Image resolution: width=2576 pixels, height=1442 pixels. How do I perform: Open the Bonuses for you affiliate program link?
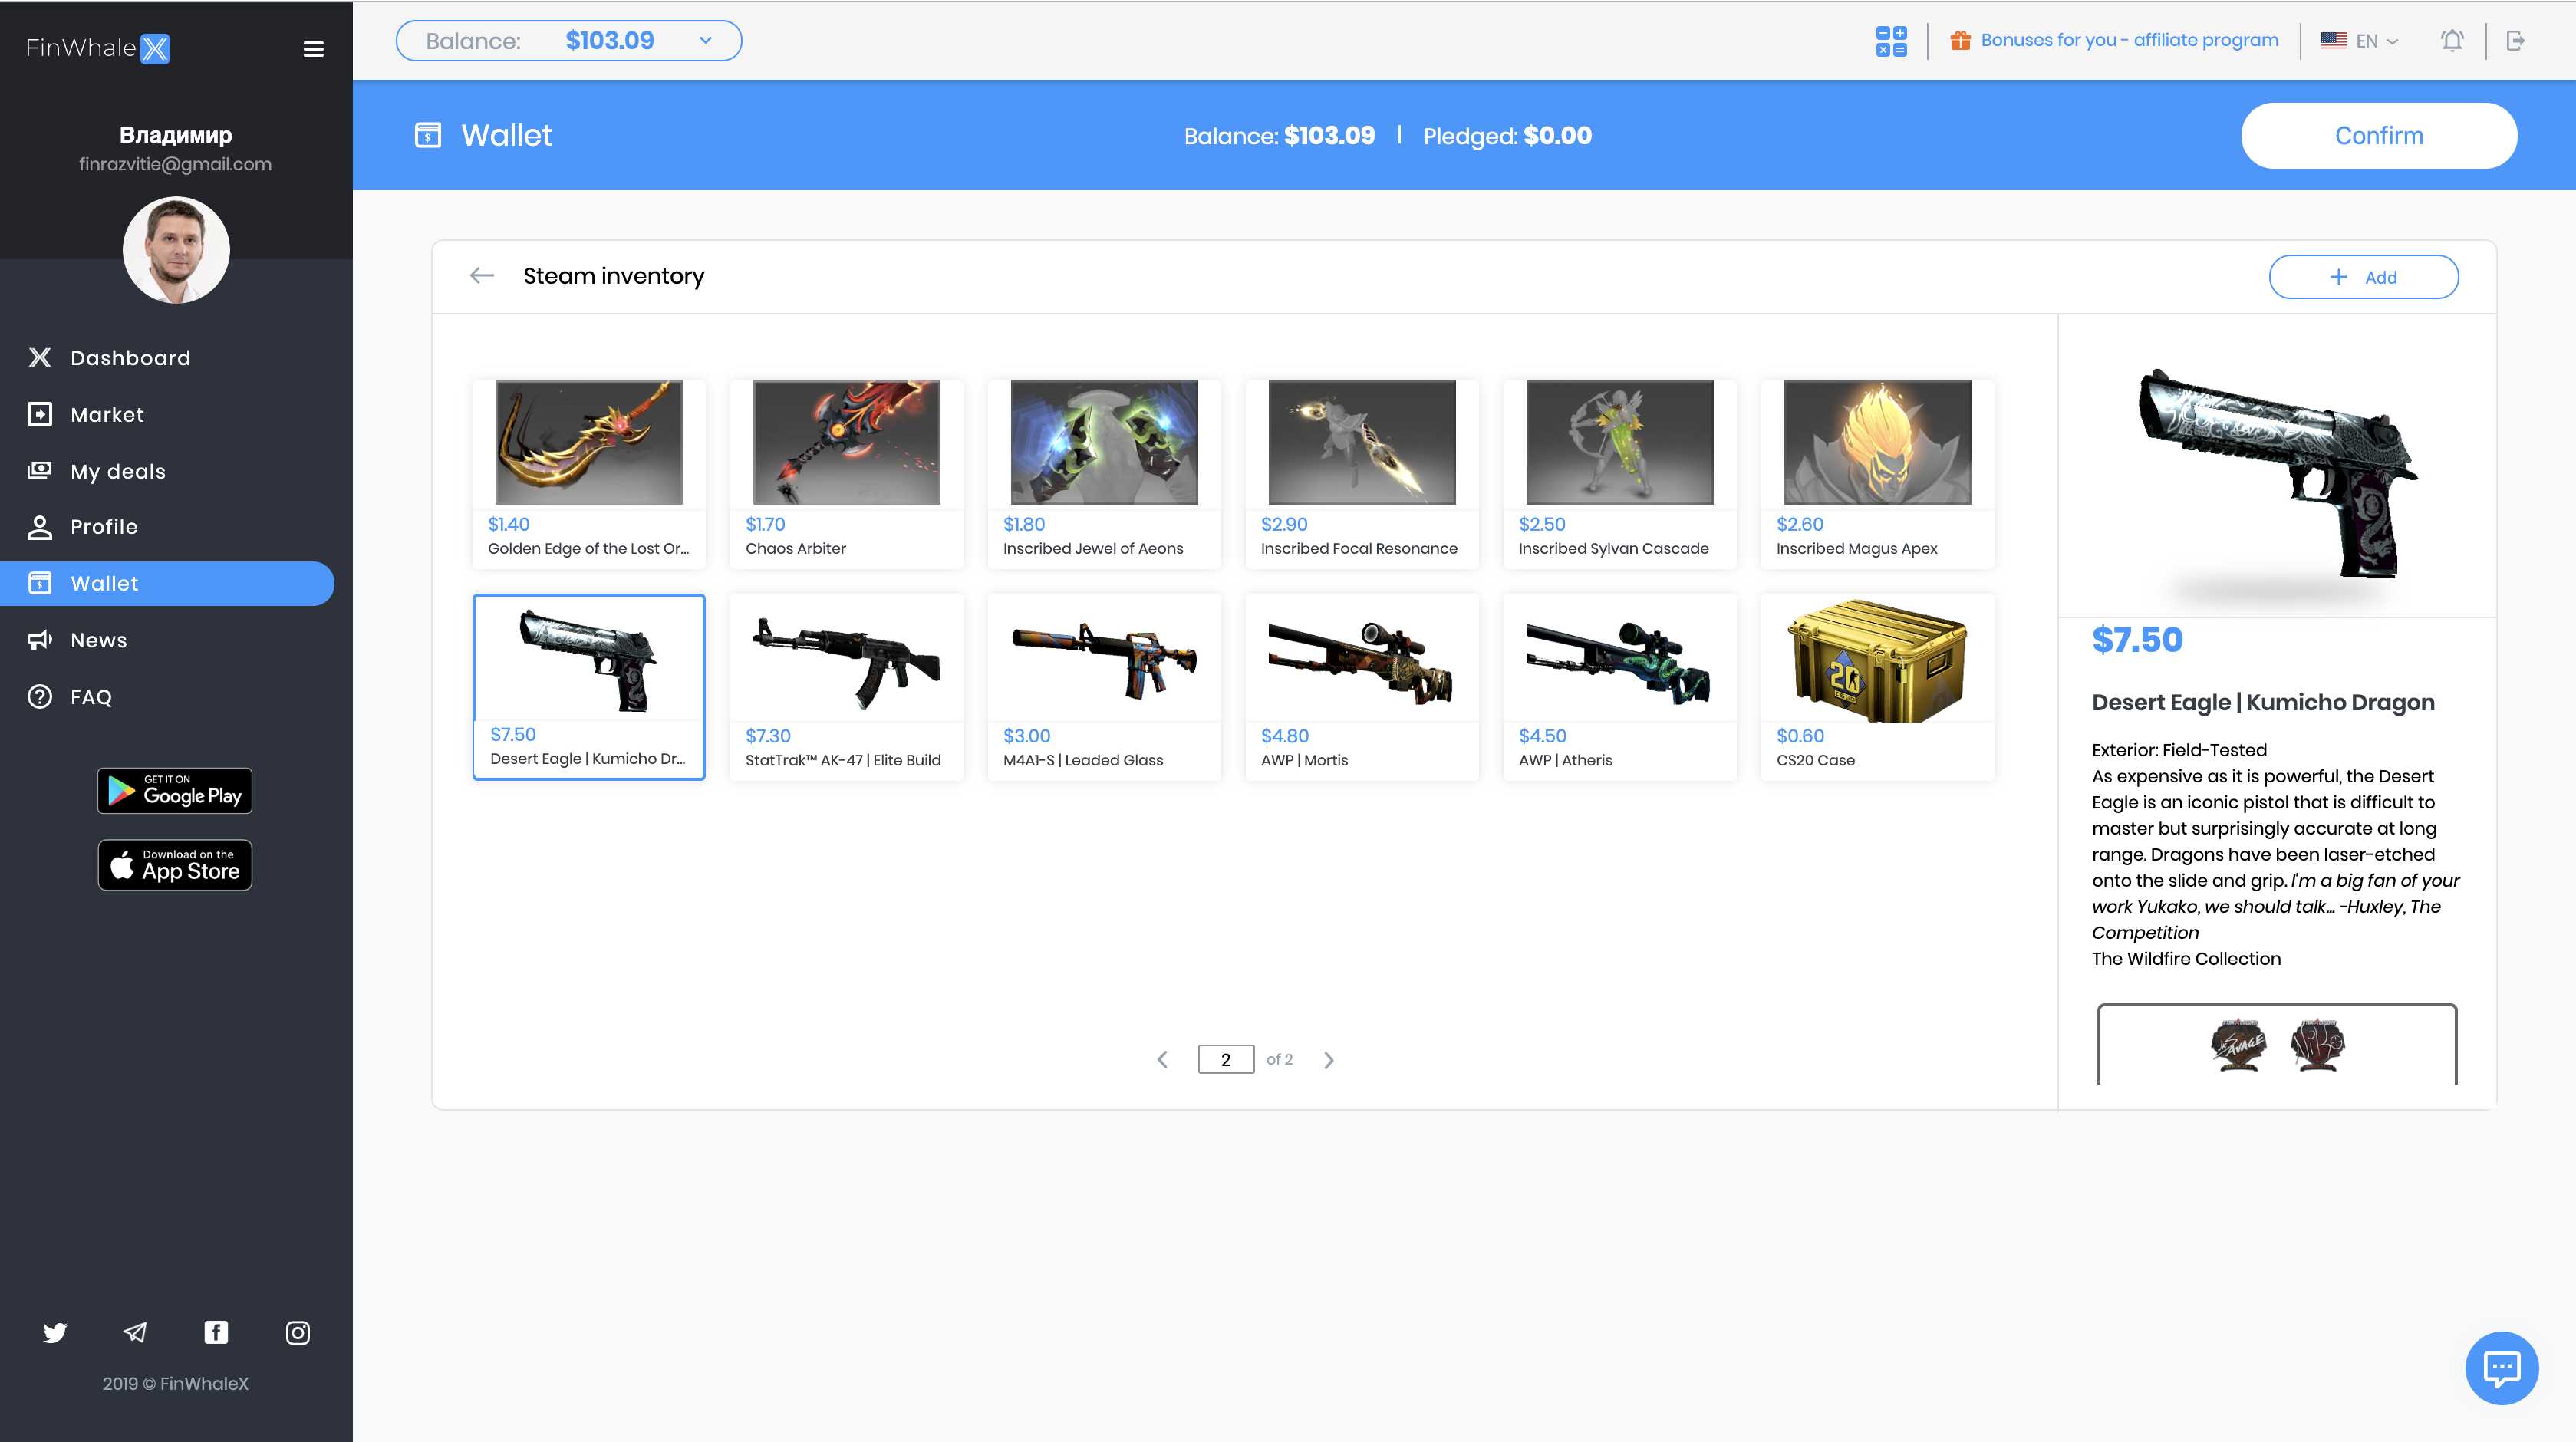click(x=2130, y=40)
